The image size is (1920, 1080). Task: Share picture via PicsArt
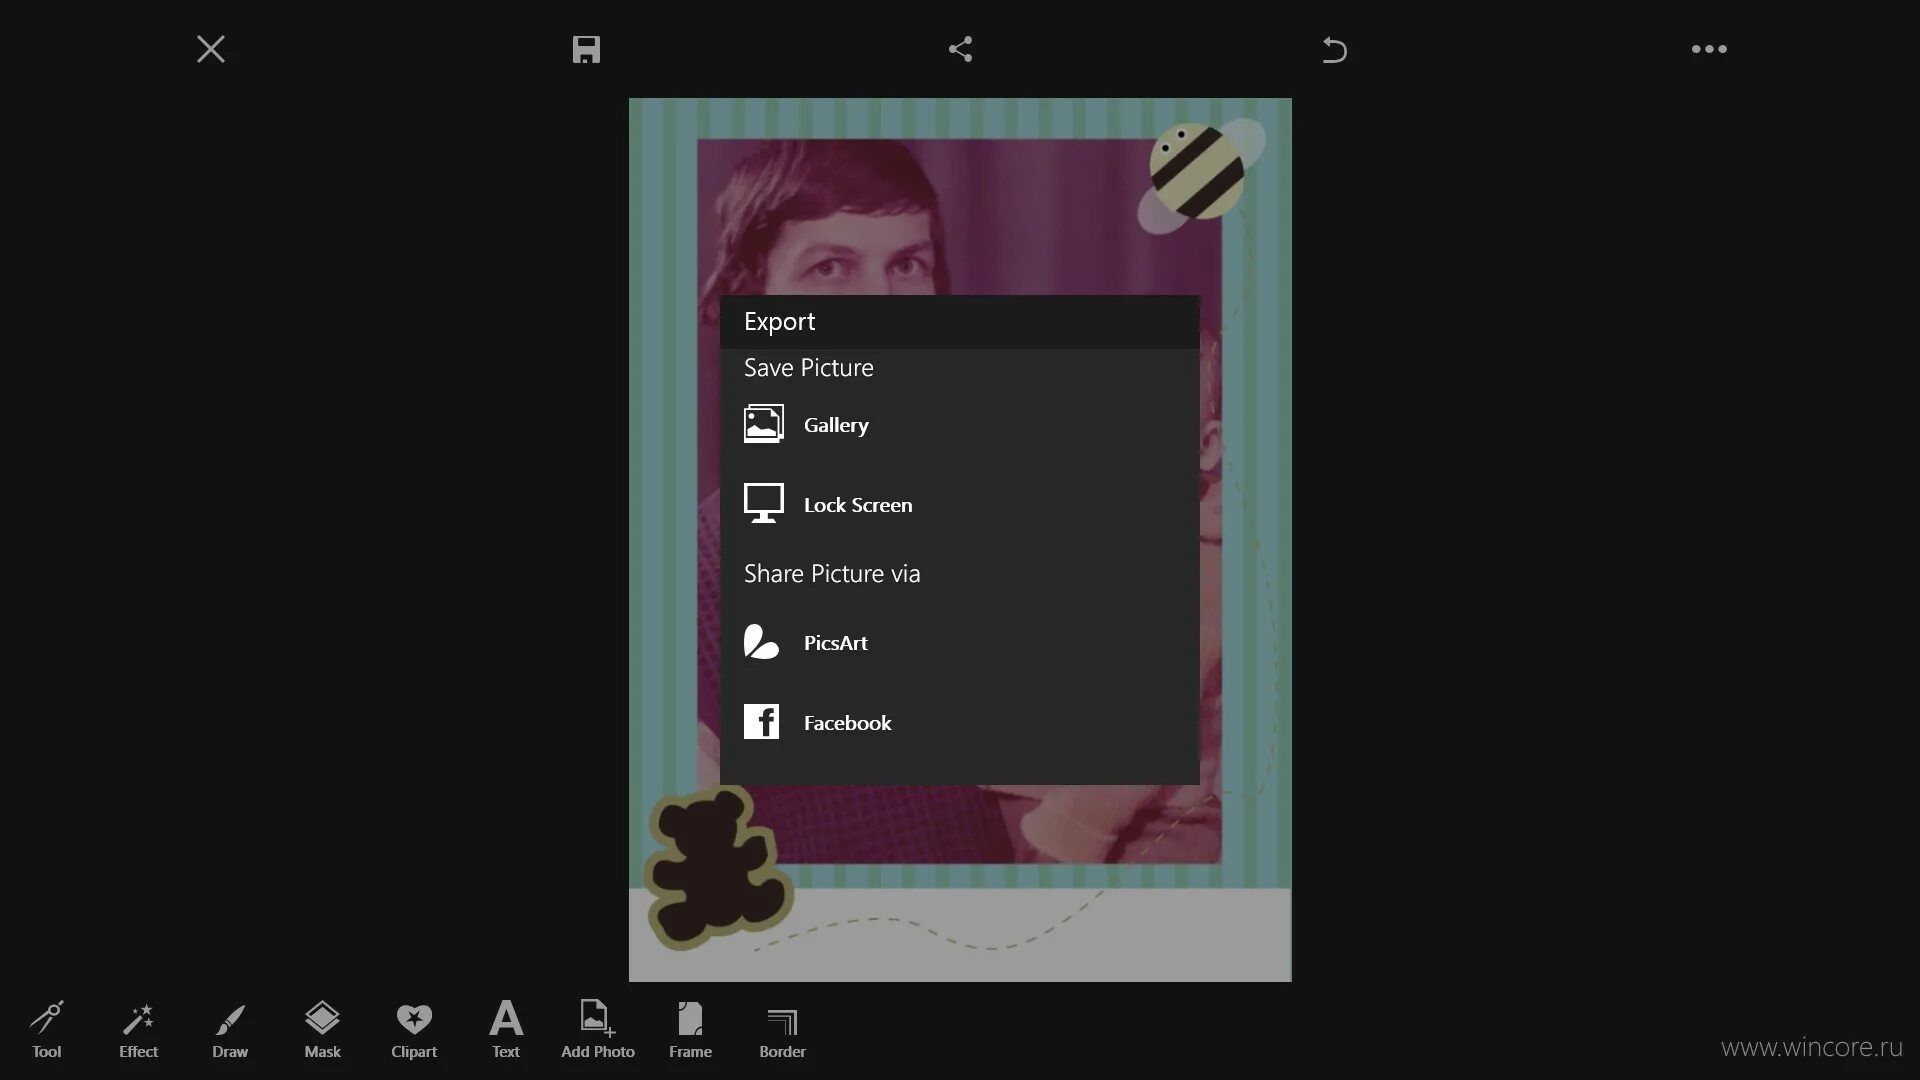click(834, 643)
